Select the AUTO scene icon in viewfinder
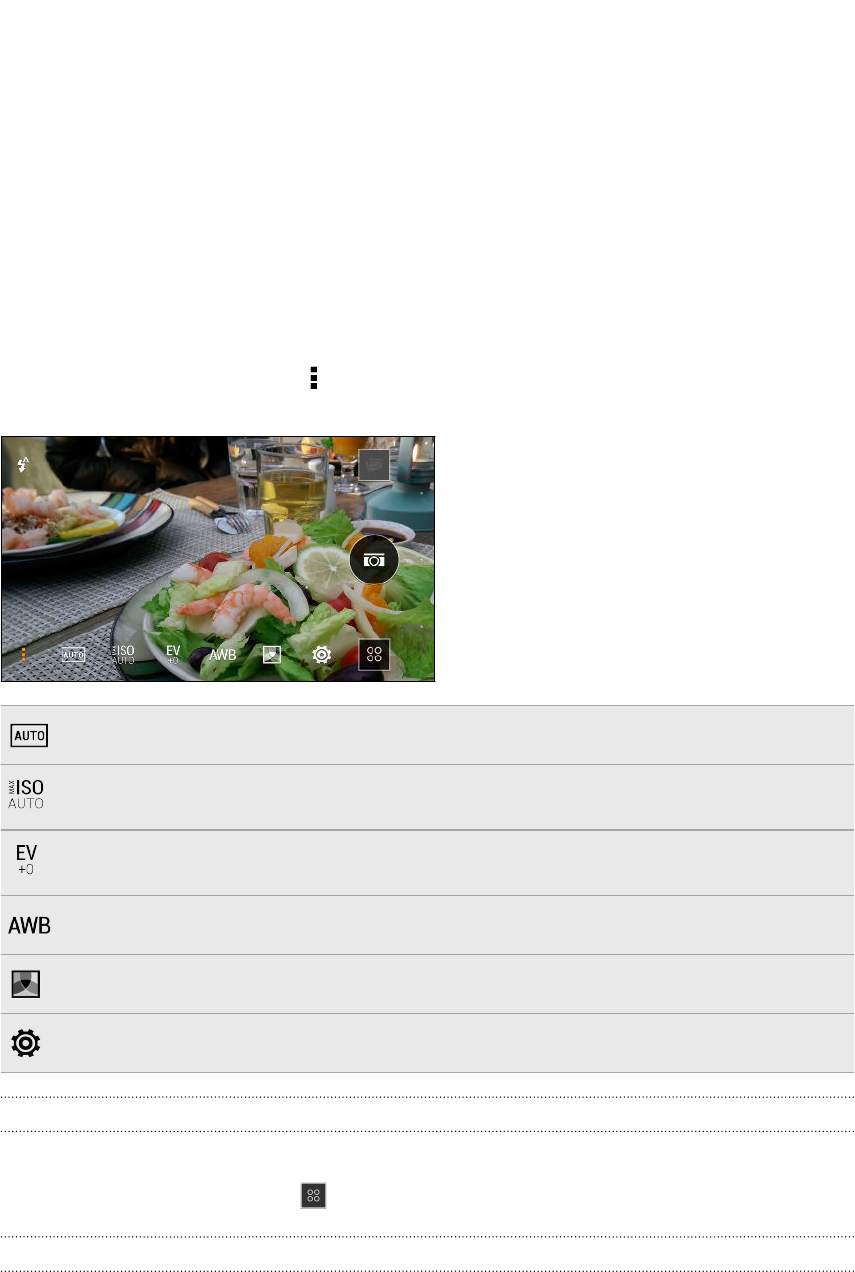Image resolution: width=855 pixels, height=1272 pixels. tap(74, 655)
